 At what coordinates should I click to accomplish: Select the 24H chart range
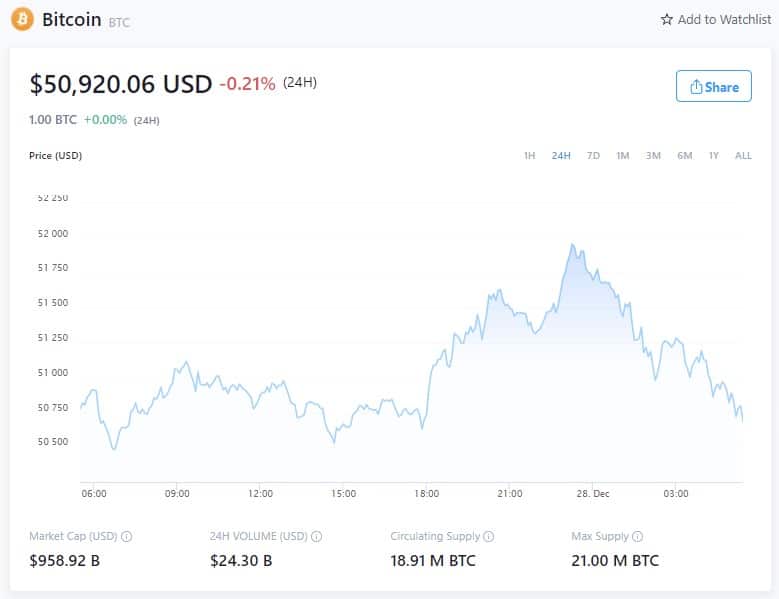561,155
